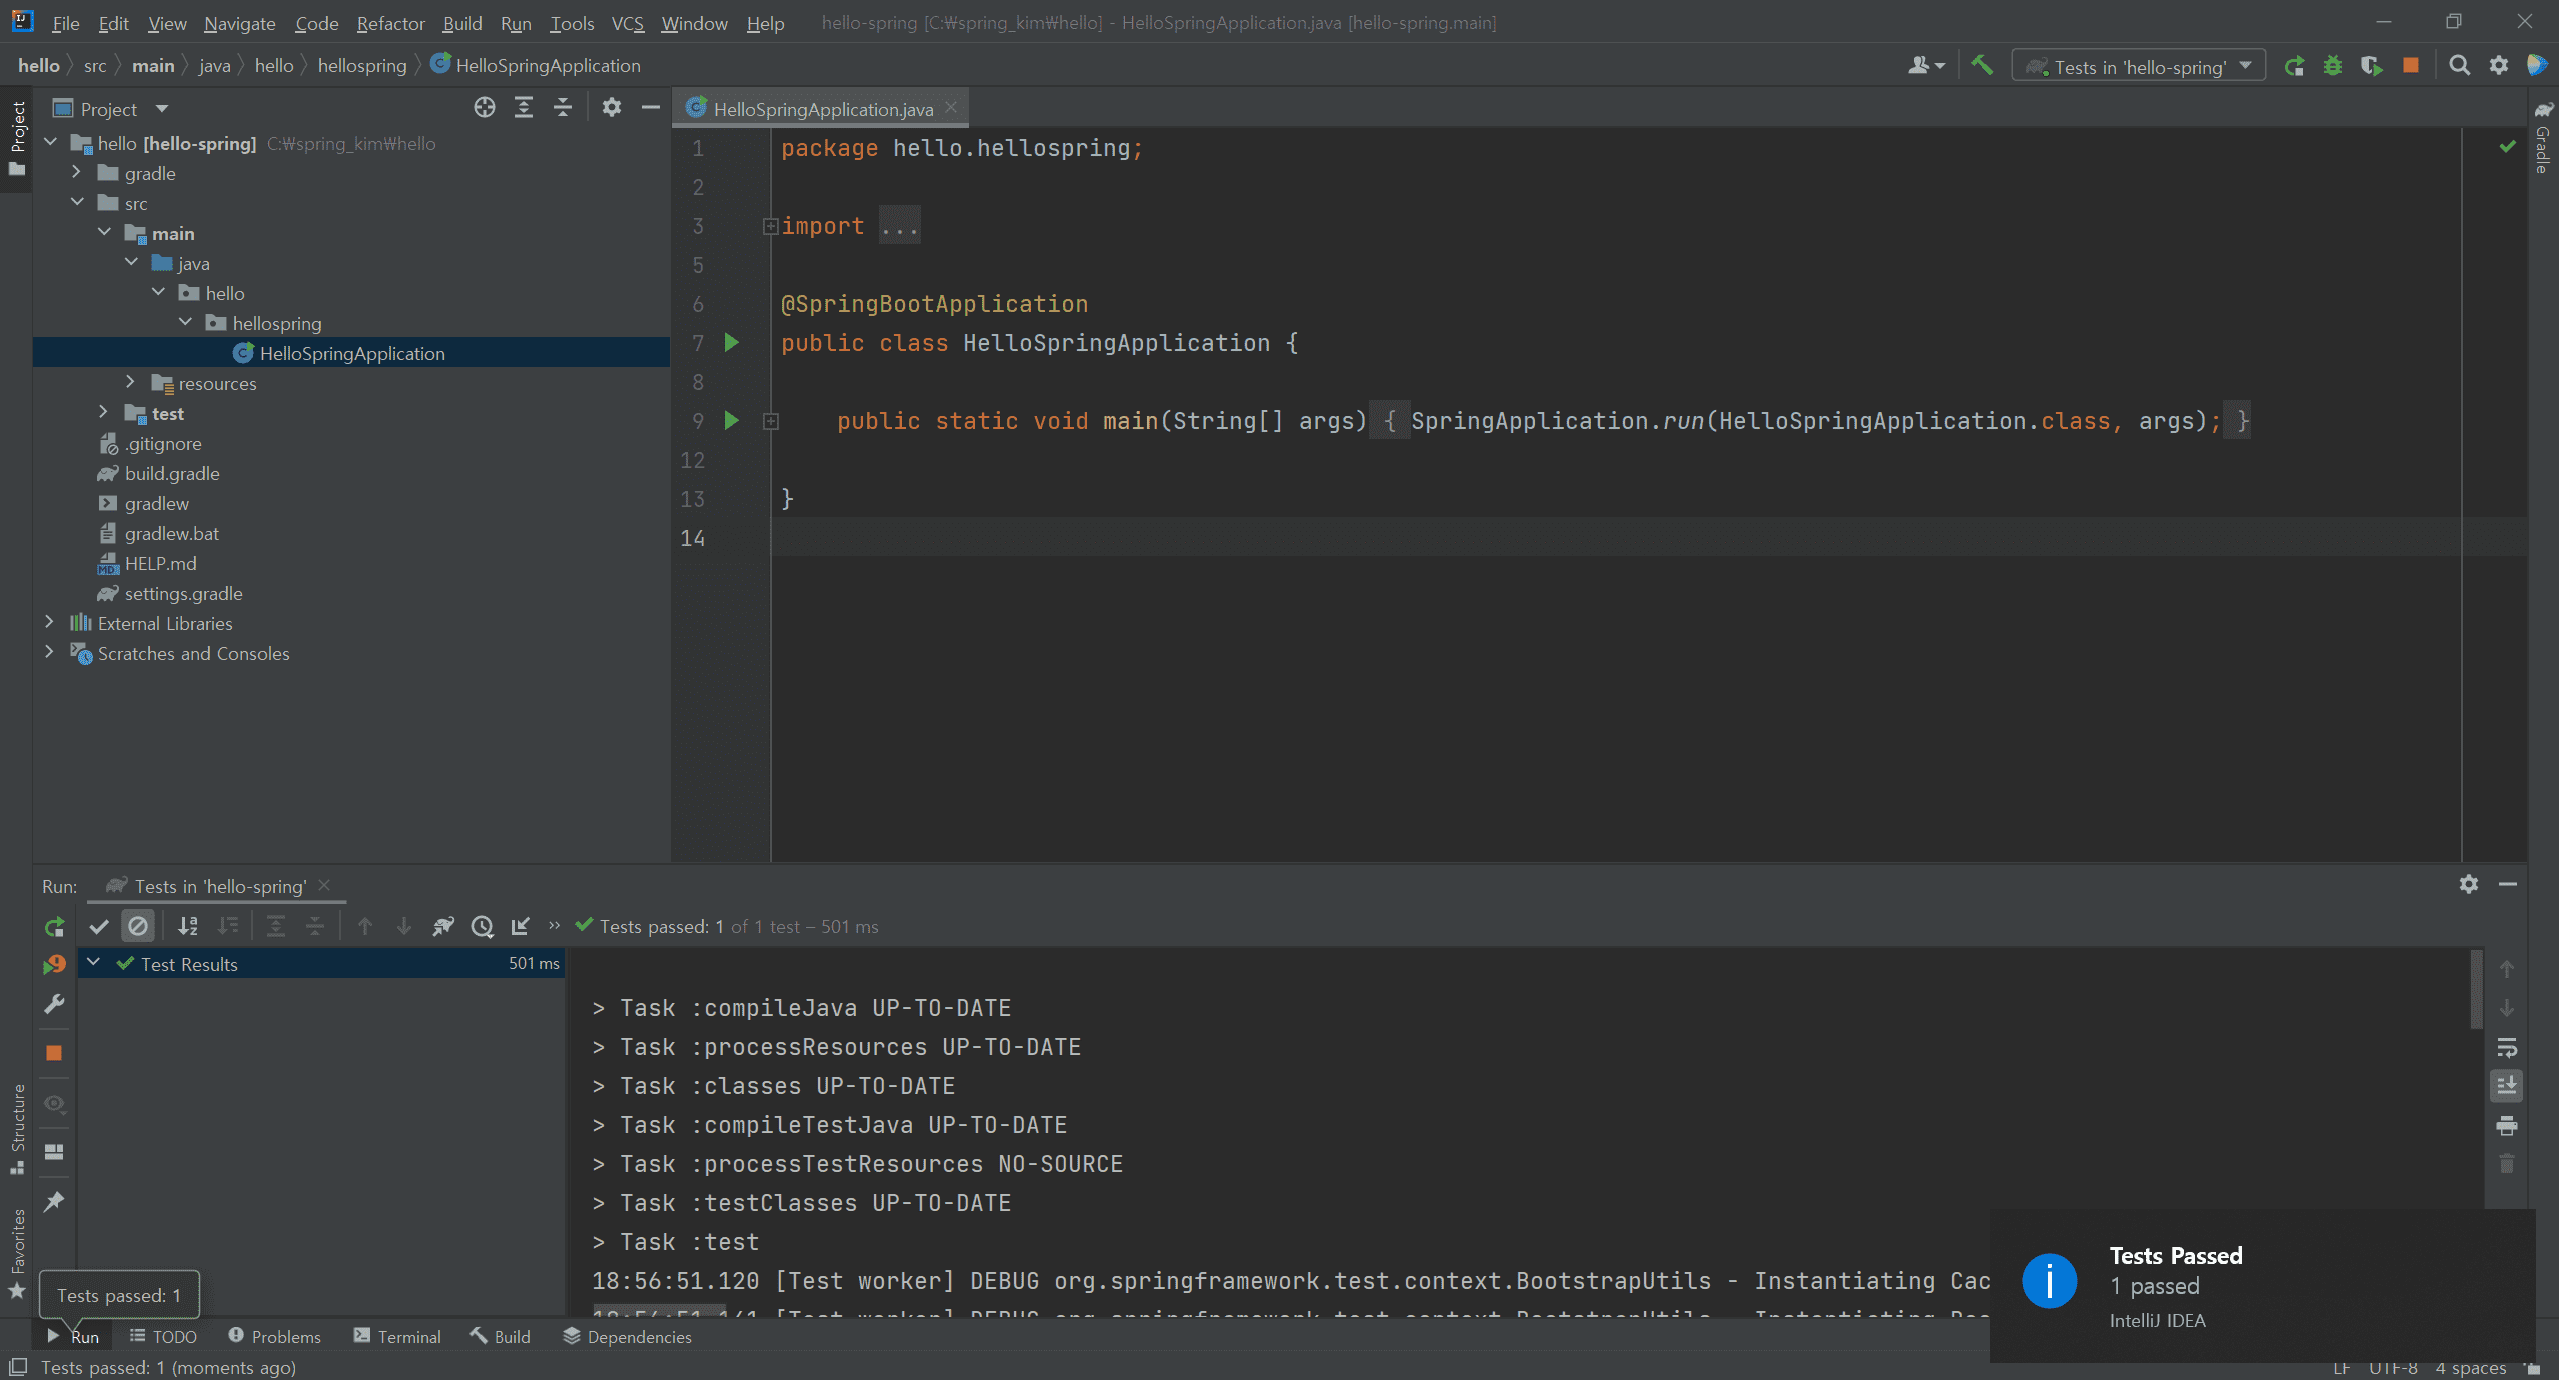
Task: Select HelloSpringApplication.java editor tab
Action: tap(822, 108)
